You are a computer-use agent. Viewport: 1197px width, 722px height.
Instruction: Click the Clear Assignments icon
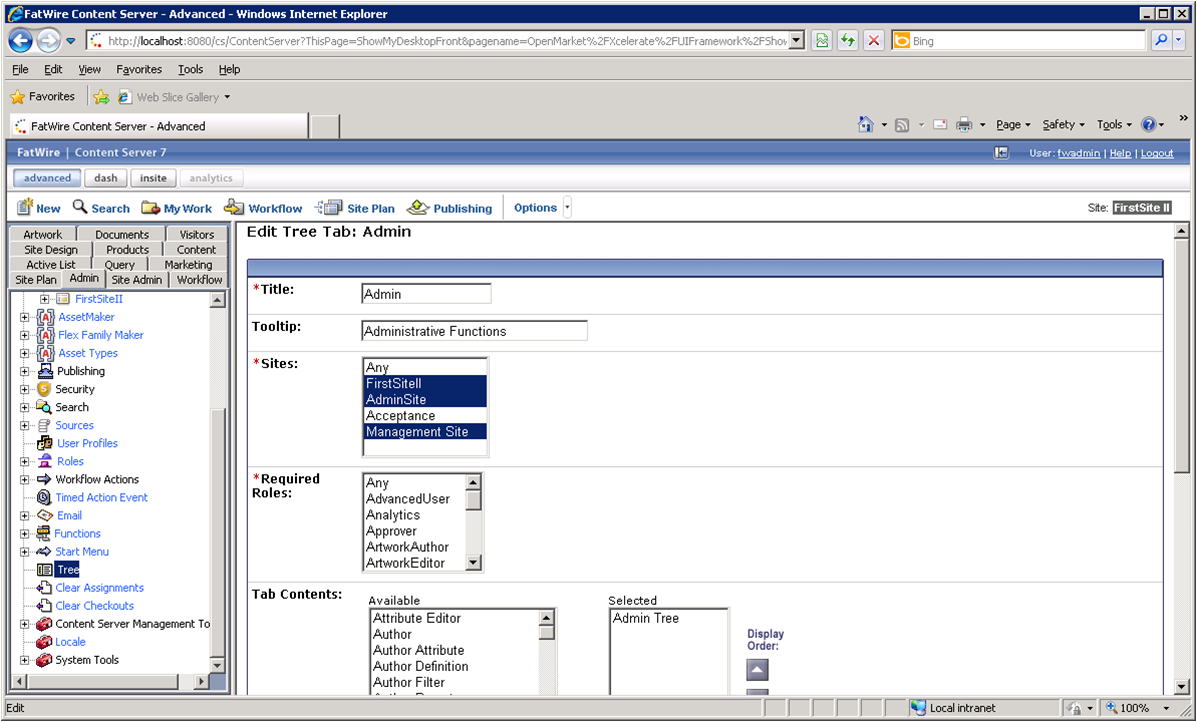point(44,588)
